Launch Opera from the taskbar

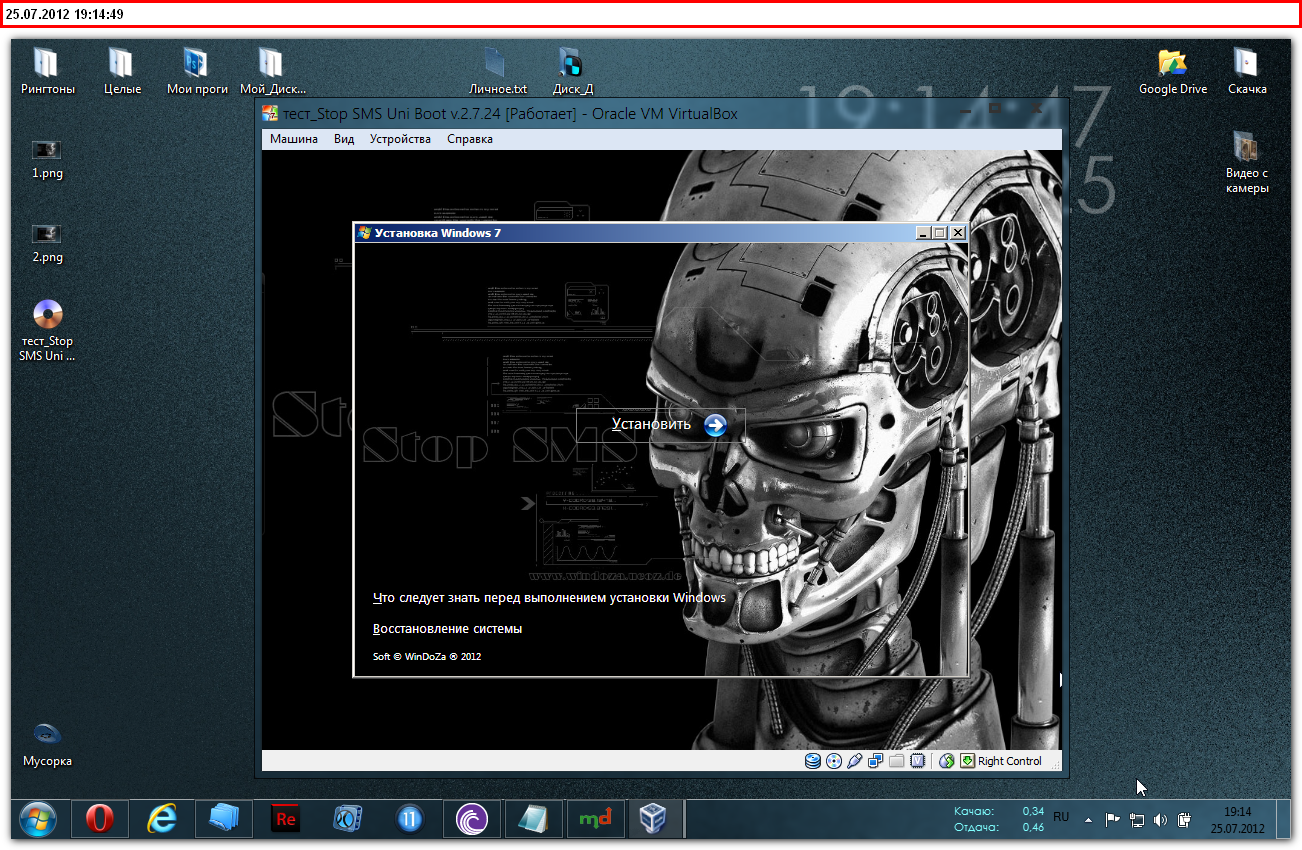[99, 820]
